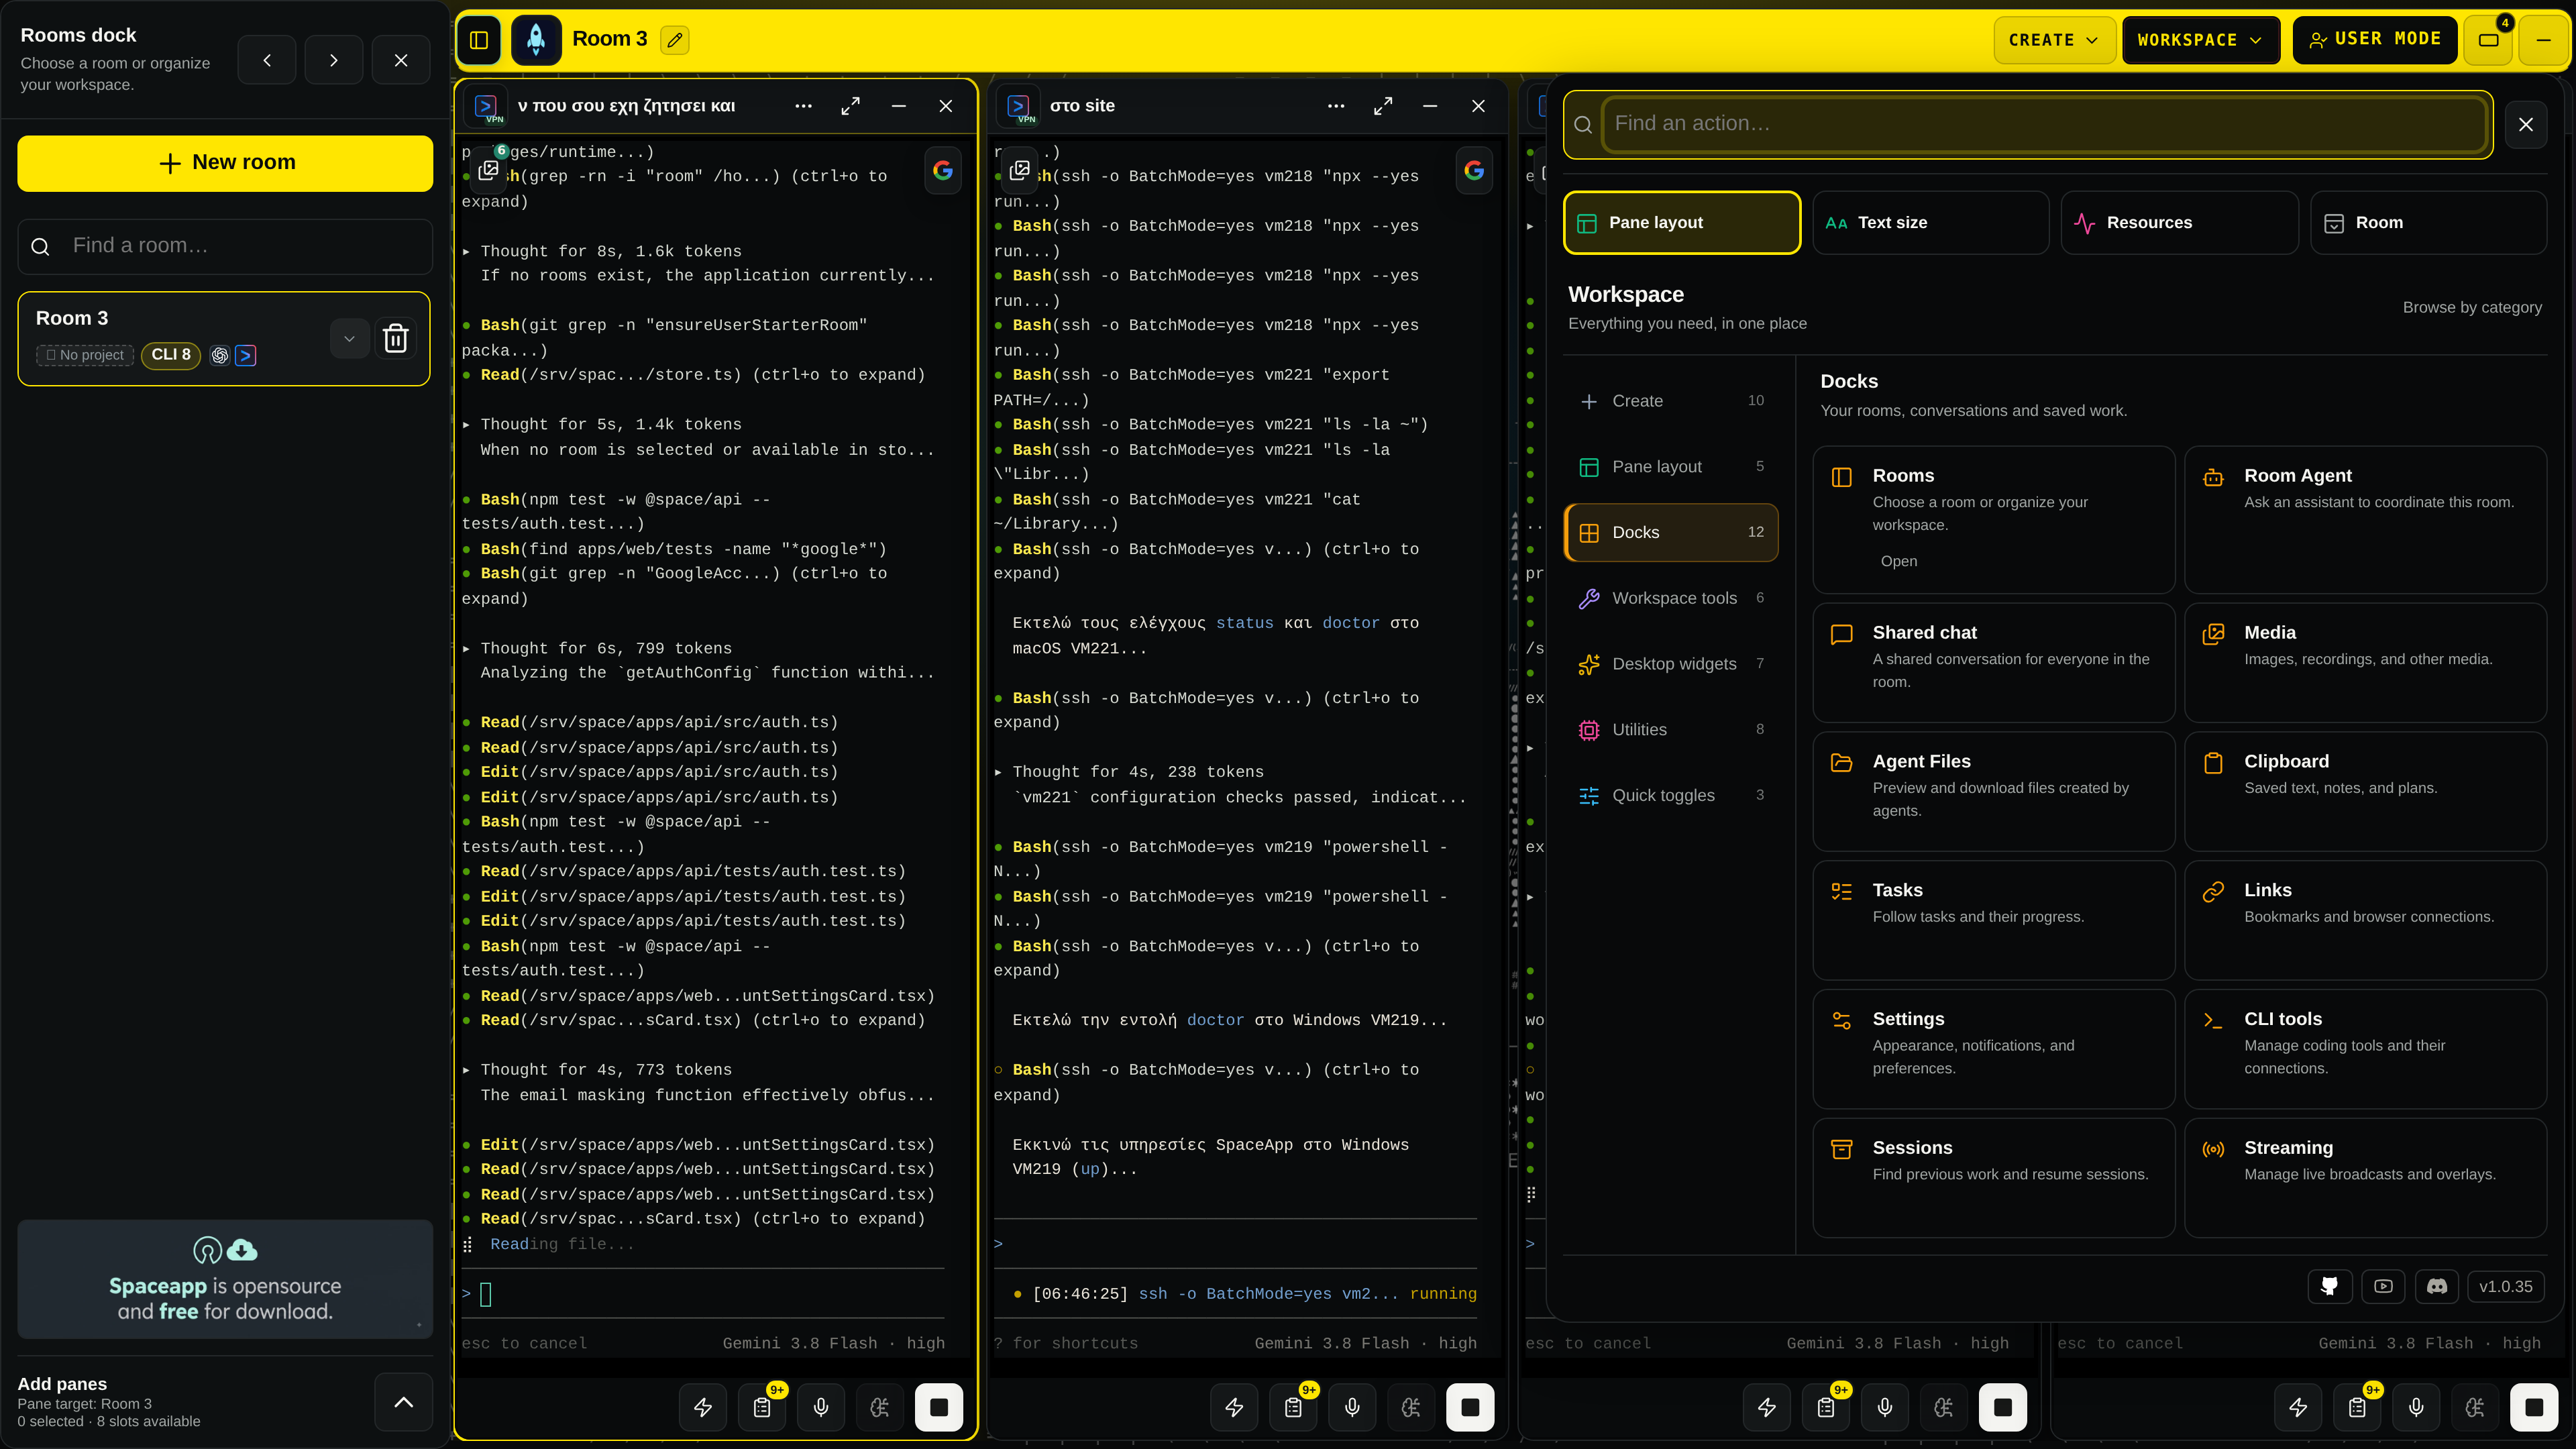The image size is (2576, 1449).
Task: Open WORKSPACE dropdown
Action: (x=2200, y=40)
